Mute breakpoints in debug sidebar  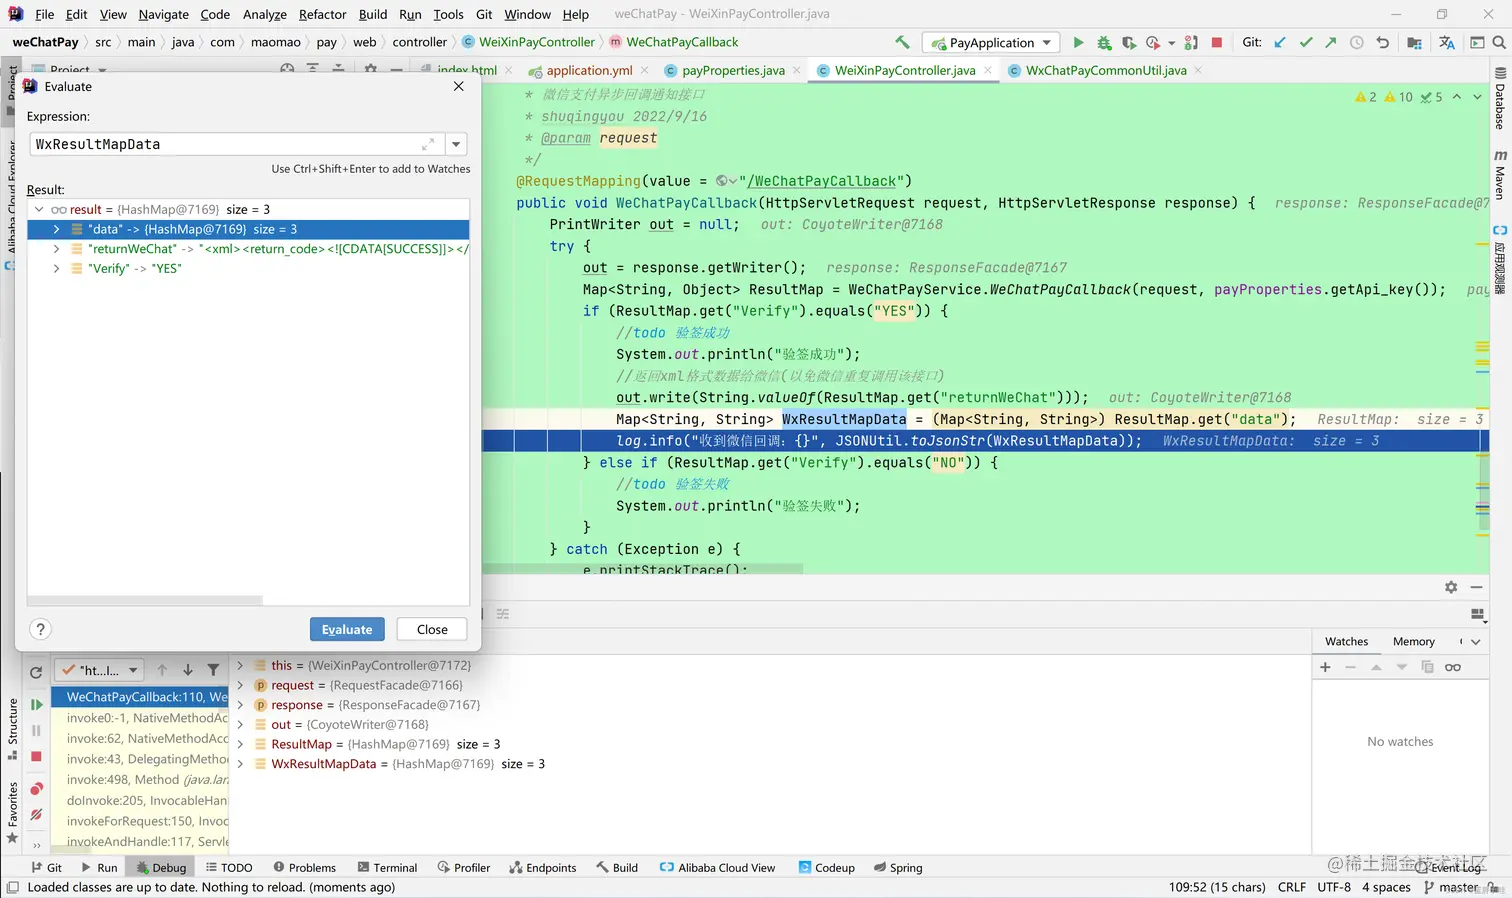click(x=36, y=815)
